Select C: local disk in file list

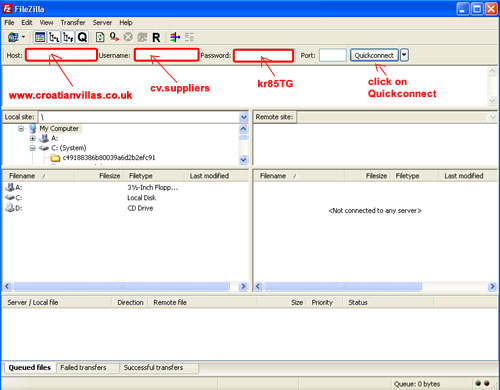pyautogui.click(x=14, y=198)
